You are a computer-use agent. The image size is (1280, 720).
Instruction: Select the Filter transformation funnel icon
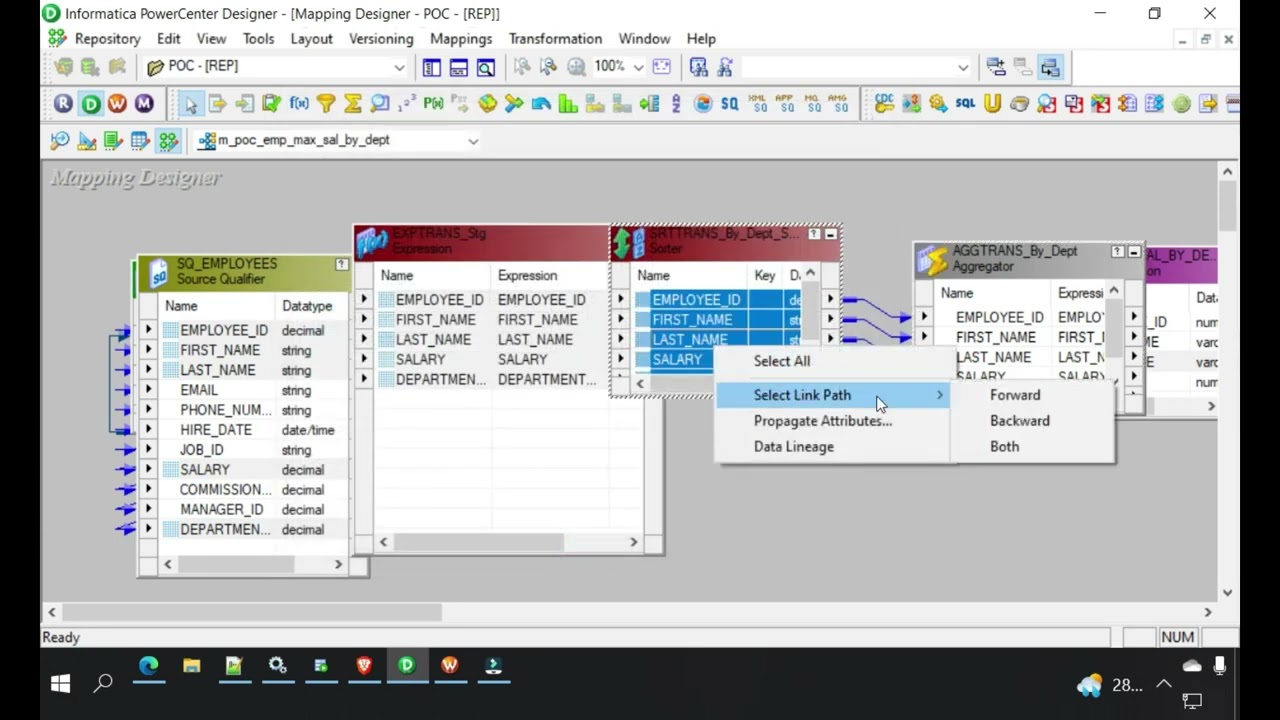(325, 104)
